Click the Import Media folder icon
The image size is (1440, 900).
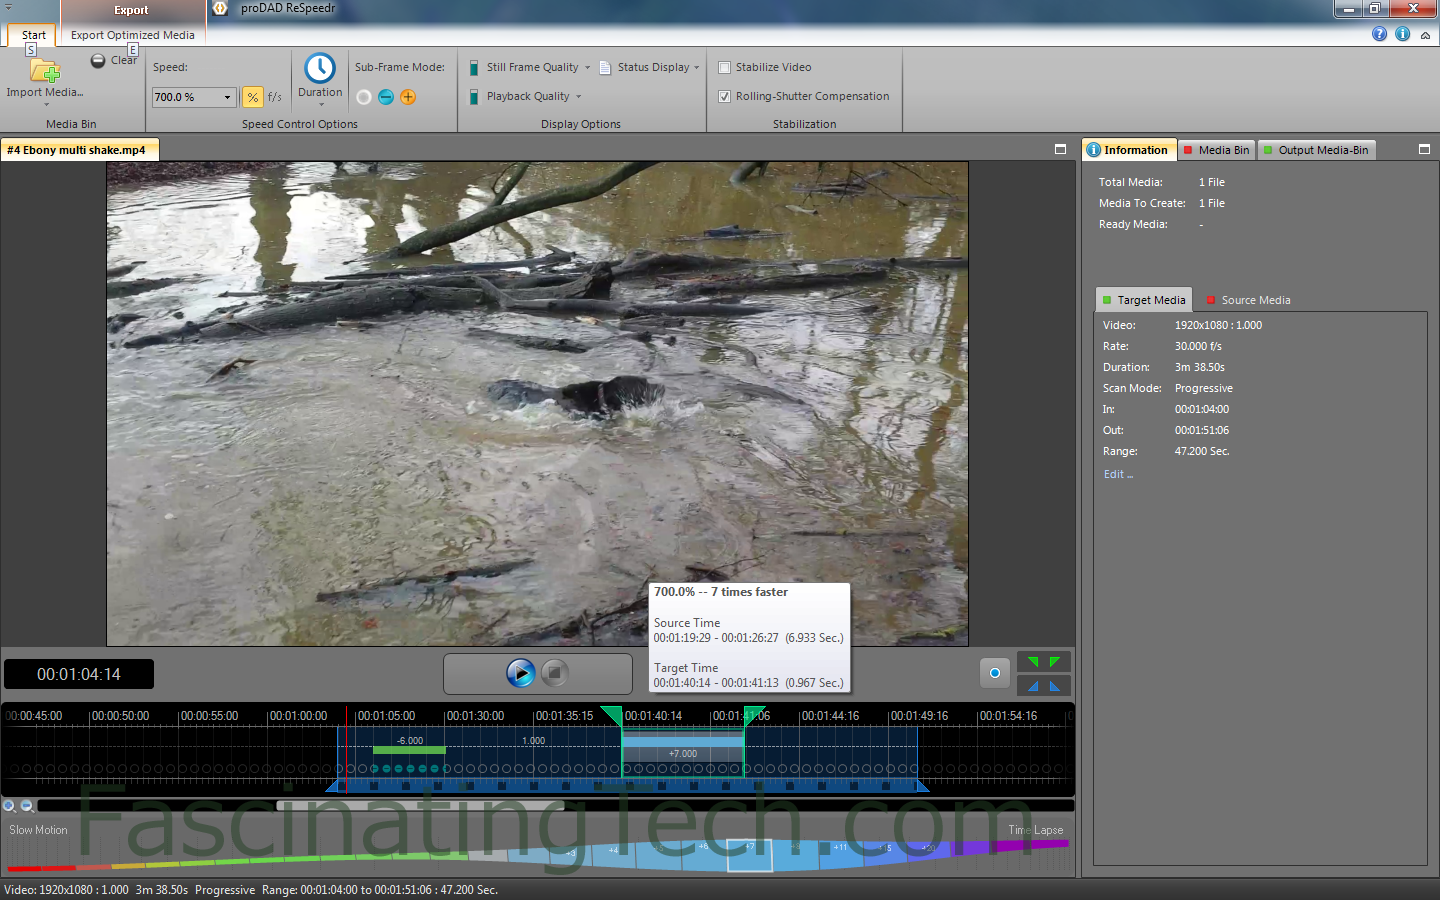click(45, 71)
